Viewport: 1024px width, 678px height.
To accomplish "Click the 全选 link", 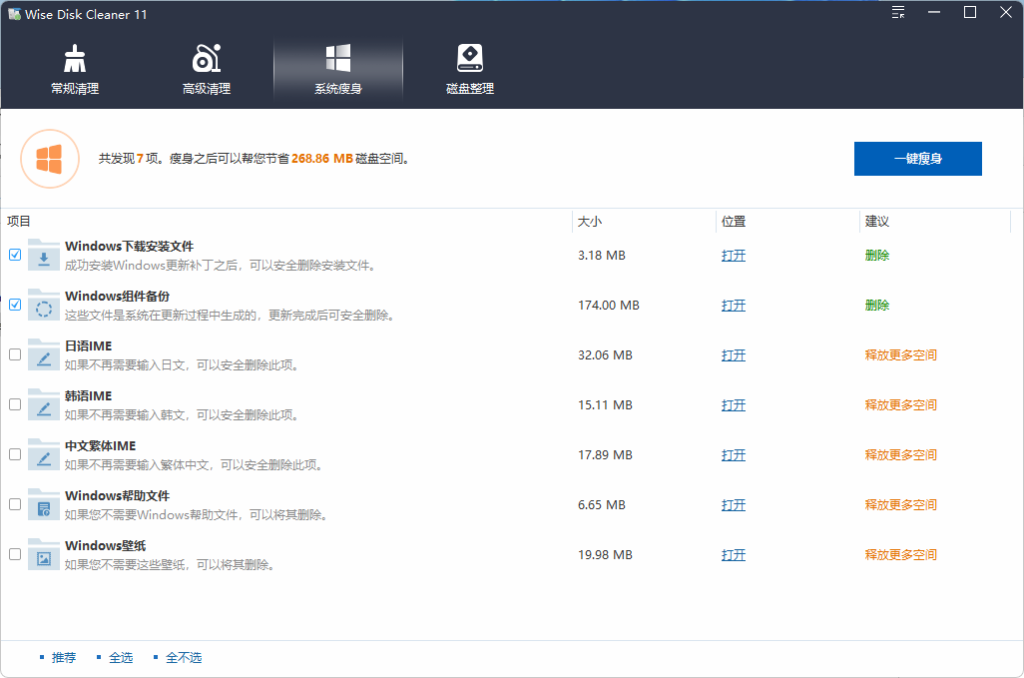I will tap(121, 658).
